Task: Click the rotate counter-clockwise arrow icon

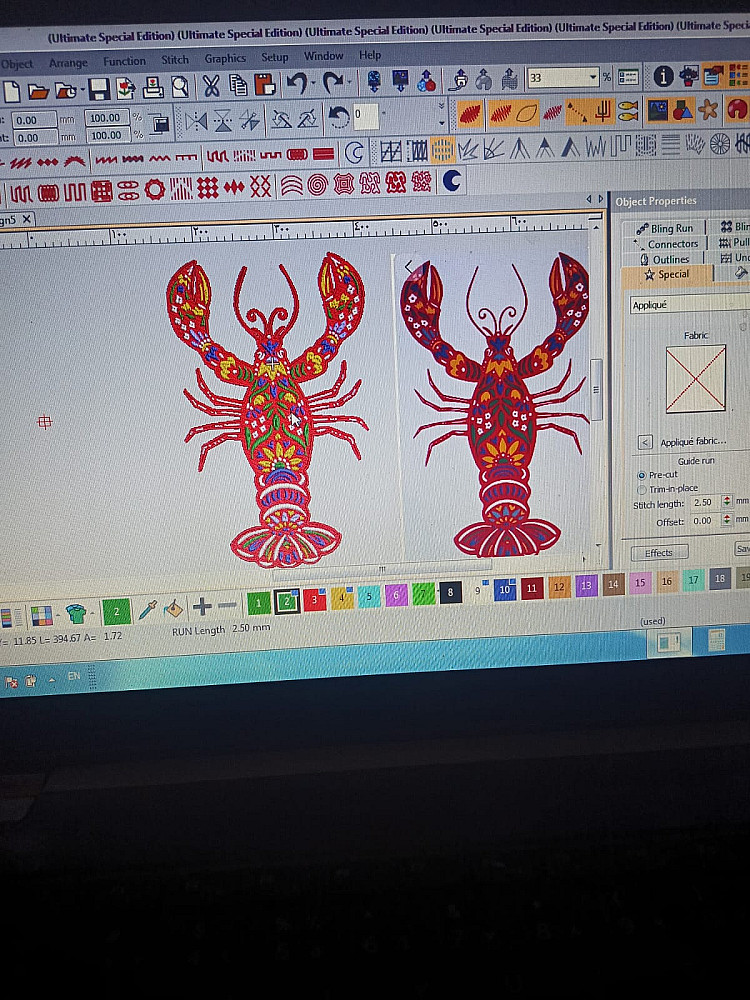Action: coord(338,117)
